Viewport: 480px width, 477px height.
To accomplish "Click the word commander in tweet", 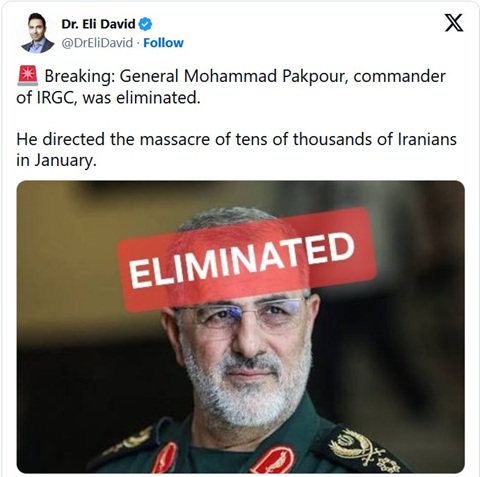I will tap(399, 76).
